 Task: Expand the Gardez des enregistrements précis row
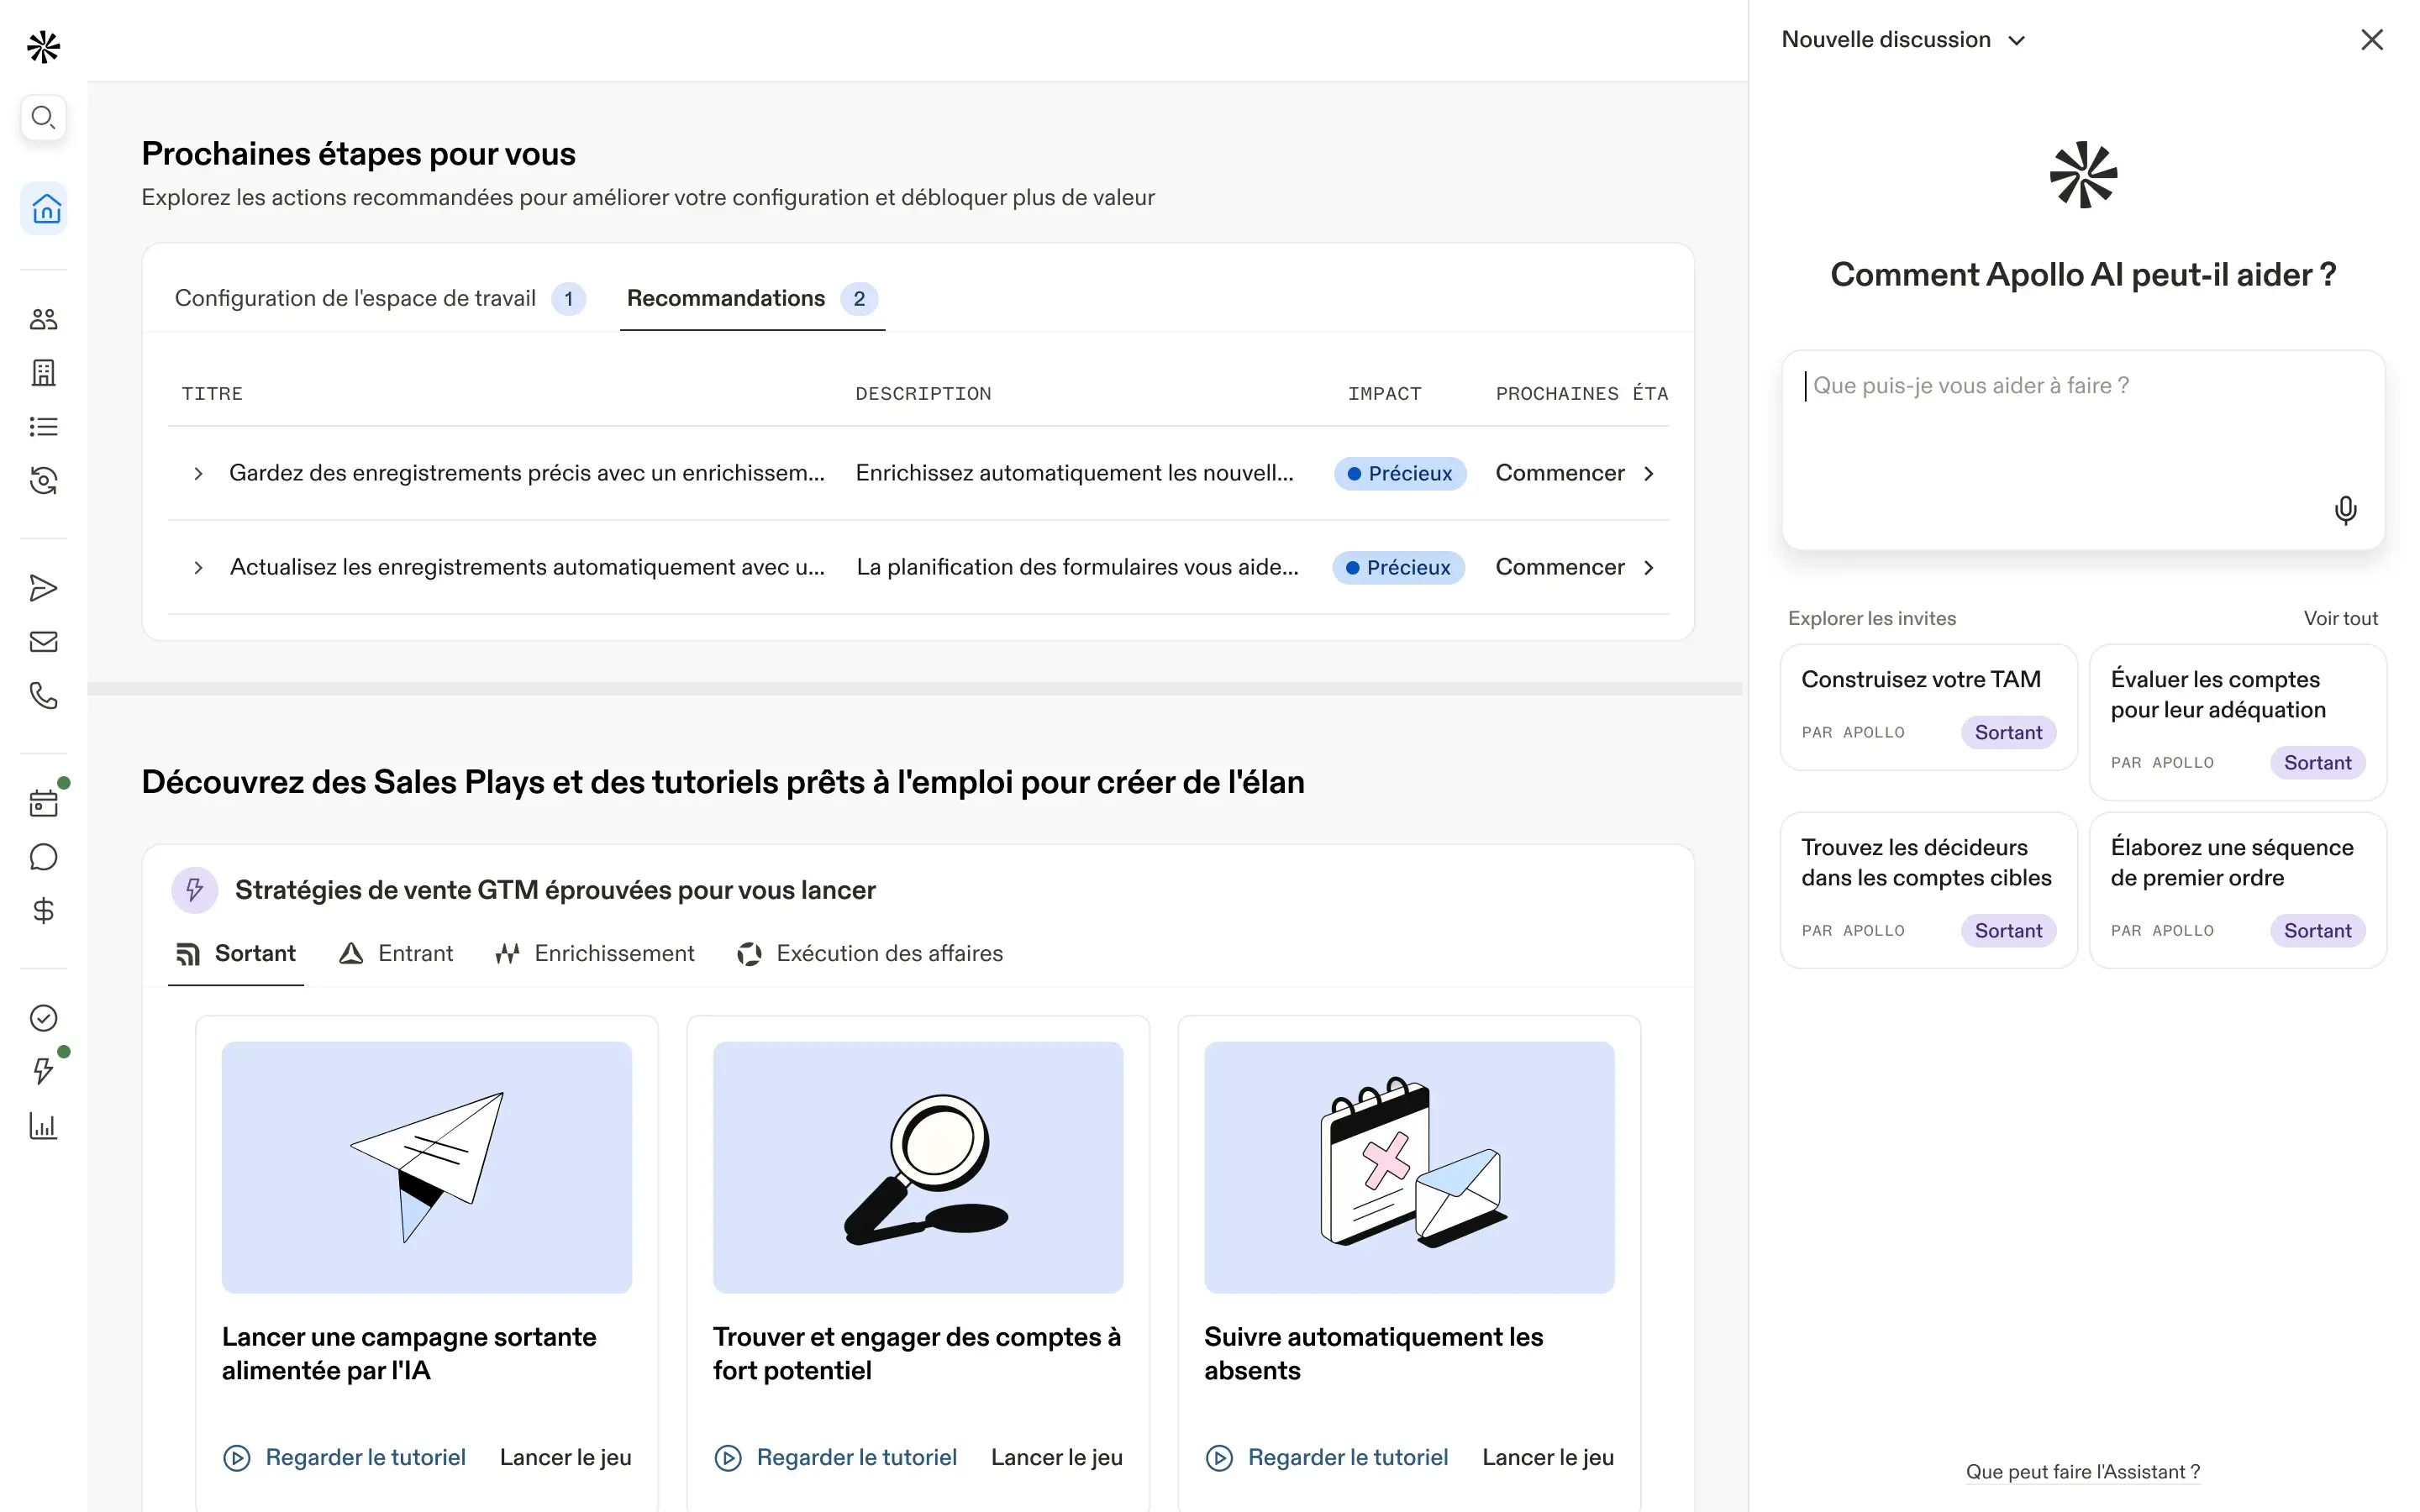coord(198,474)
